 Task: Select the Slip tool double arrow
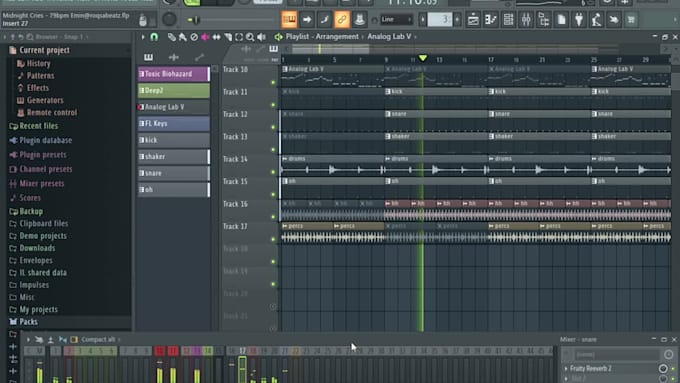[x=216, y=37]
